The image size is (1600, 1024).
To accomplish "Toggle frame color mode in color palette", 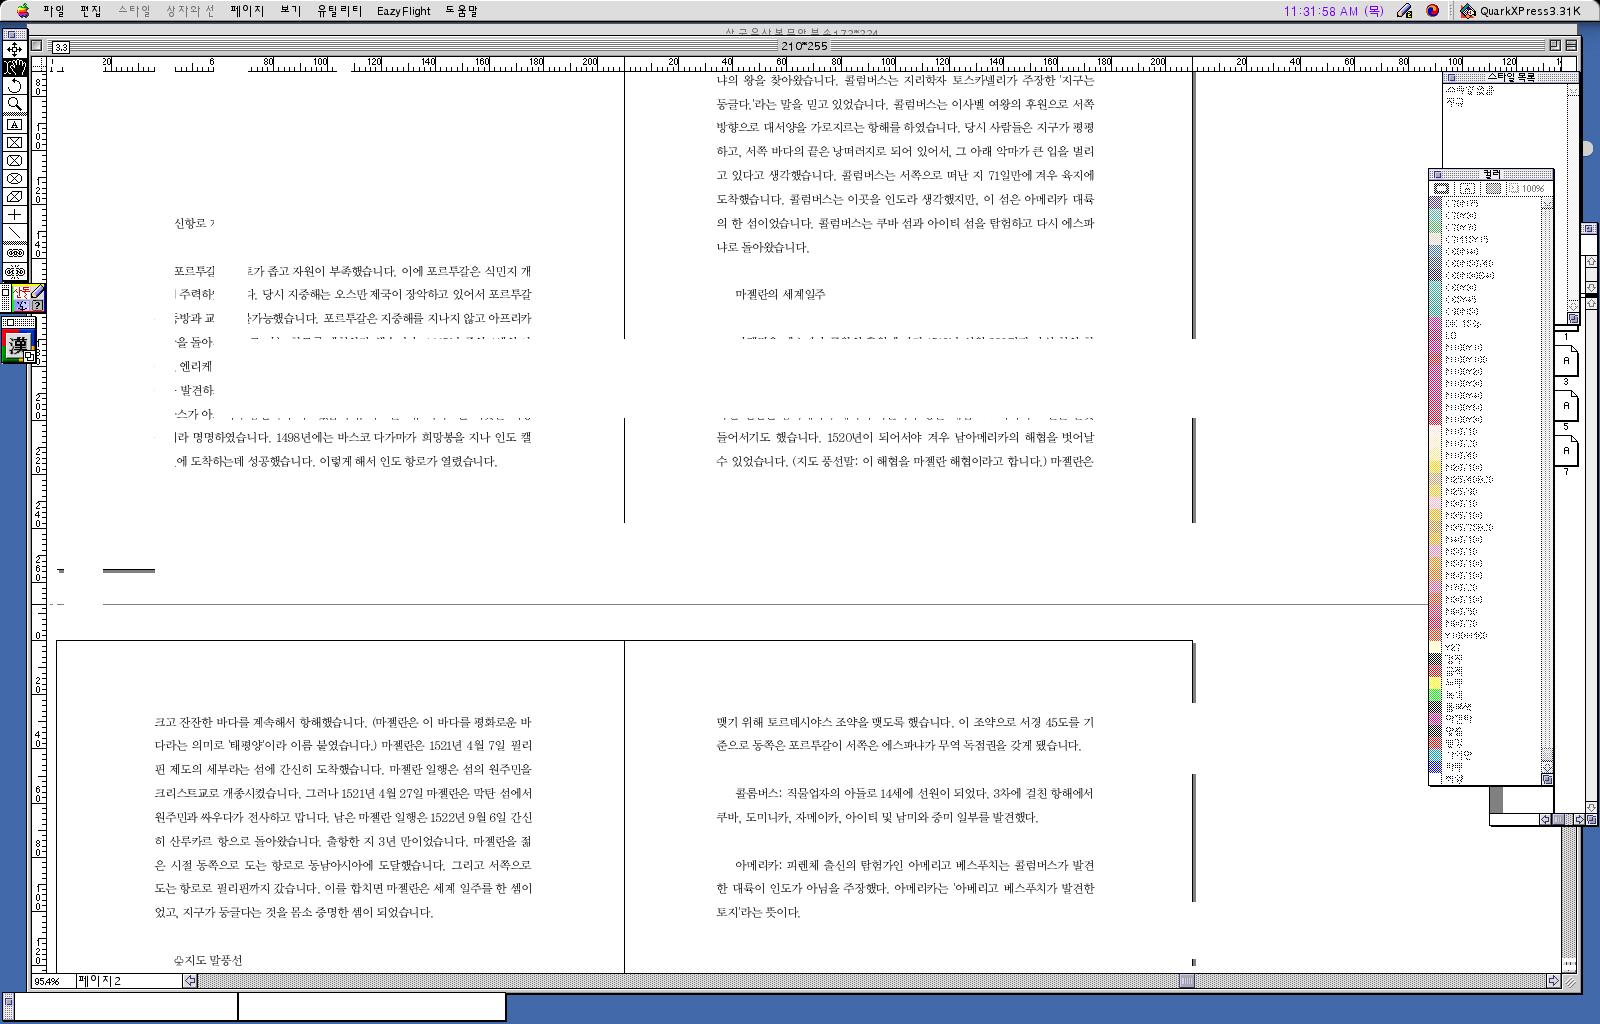I will point(1441,188).
